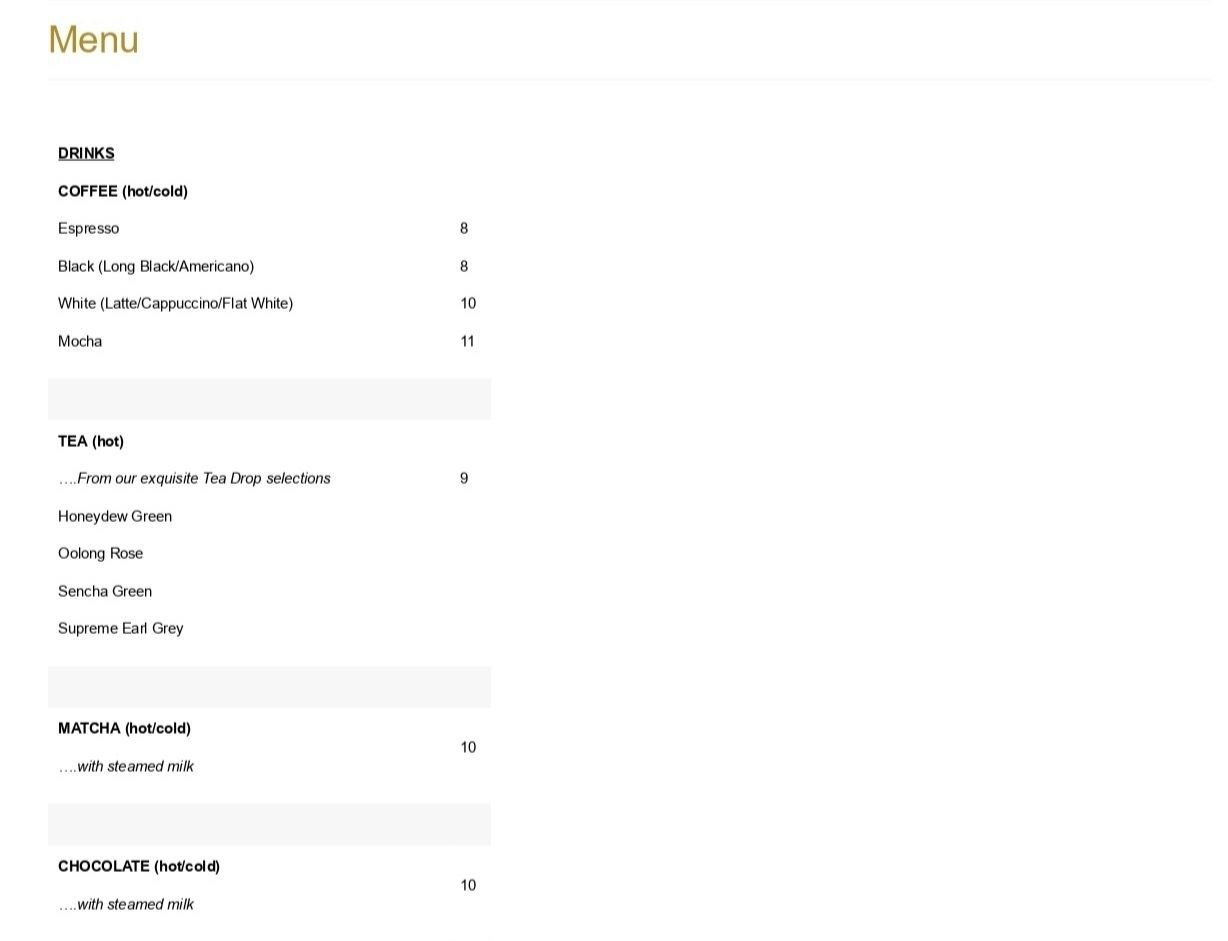
Task: Select Supreme Earl Grey tea
Action: click(121, 628)
